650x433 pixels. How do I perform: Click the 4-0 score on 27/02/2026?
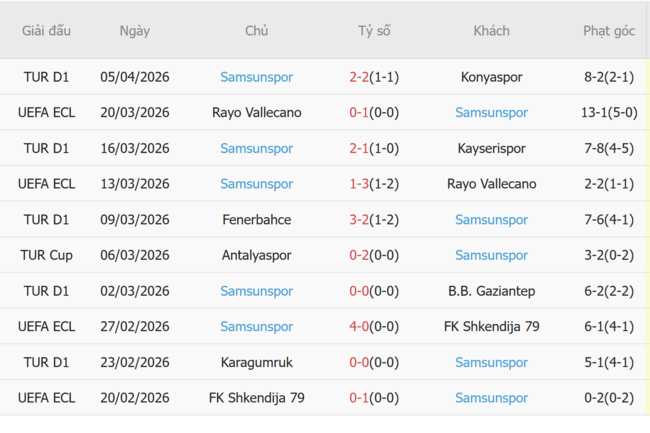(x=359, y=327)
